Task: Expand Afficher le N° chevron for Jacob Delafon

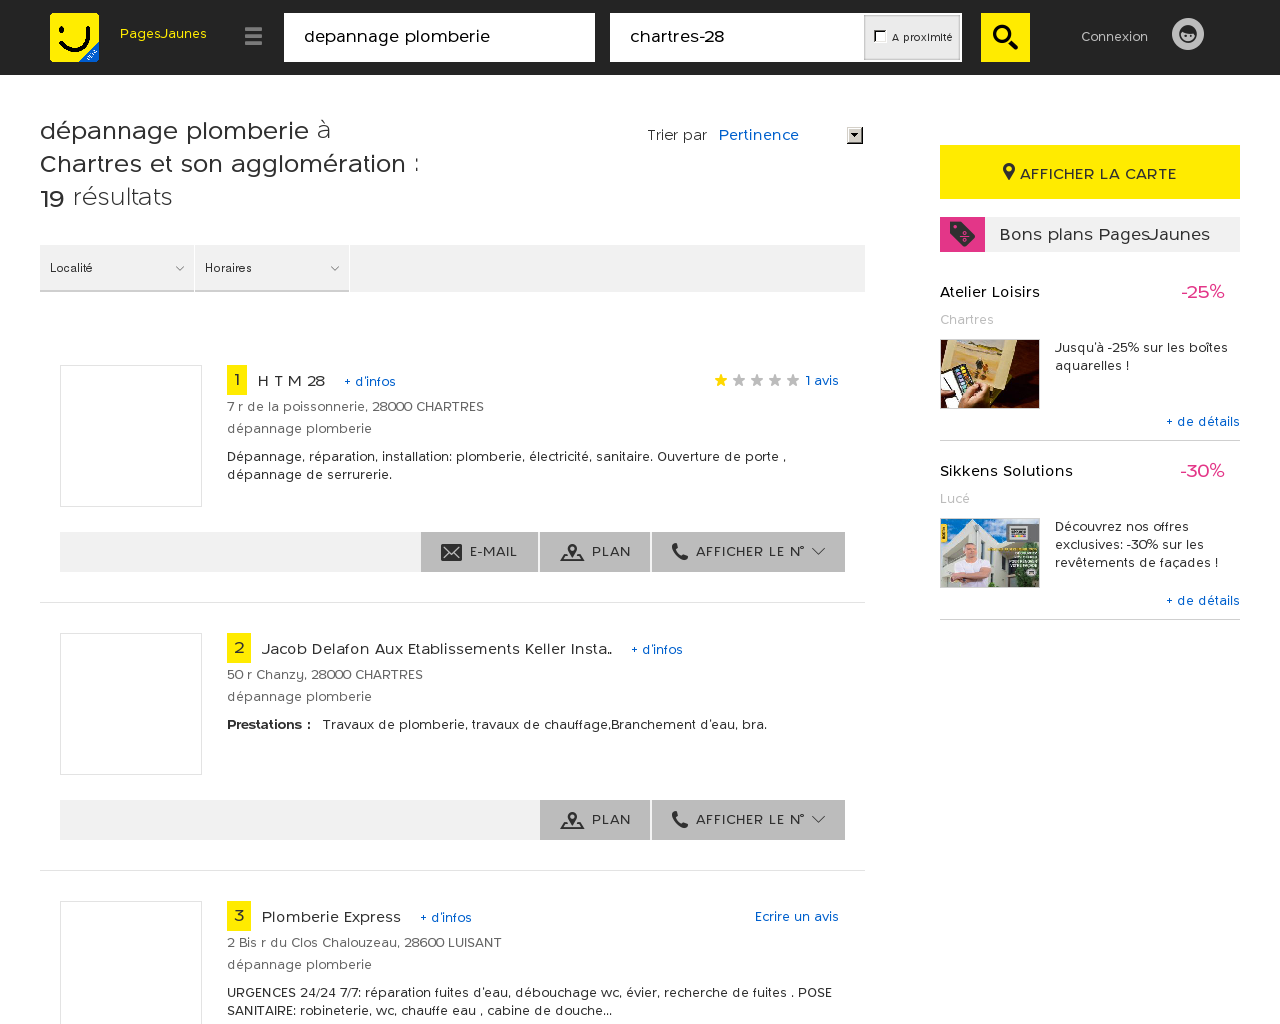Action: tap(818, 820)
